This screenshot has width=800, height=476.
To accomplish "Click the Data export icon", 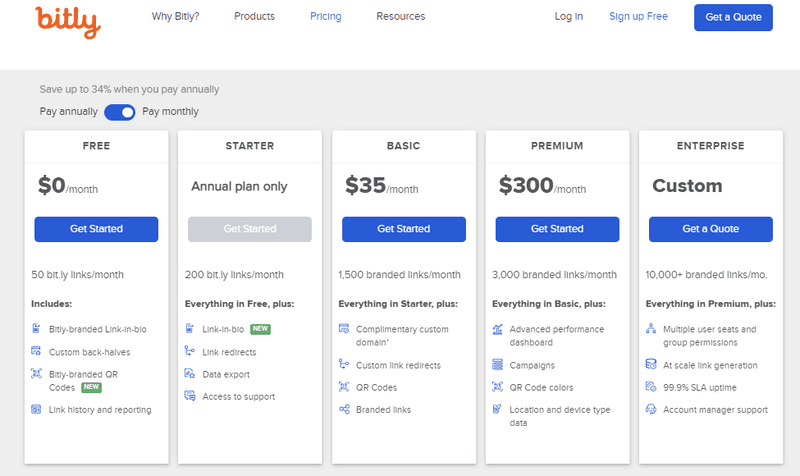I will pyautogui.click(x=190, y=373).
